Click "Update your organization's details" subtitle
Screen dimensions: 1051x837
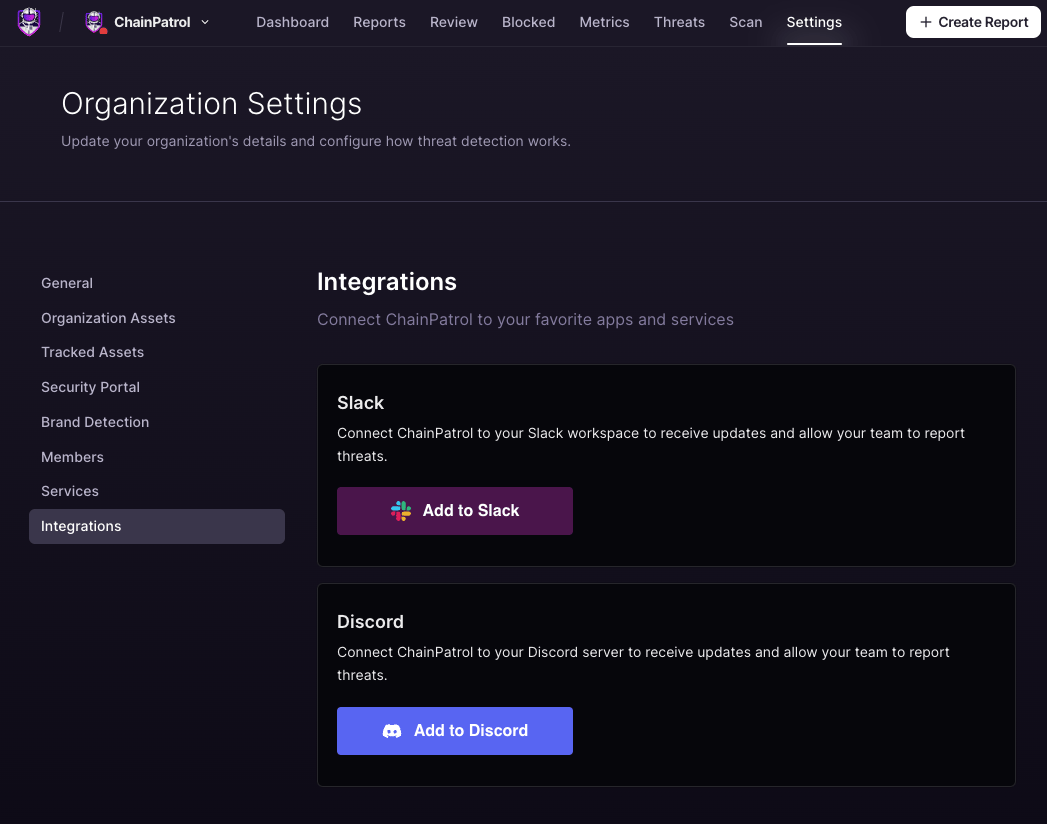[x=316, y=141]
